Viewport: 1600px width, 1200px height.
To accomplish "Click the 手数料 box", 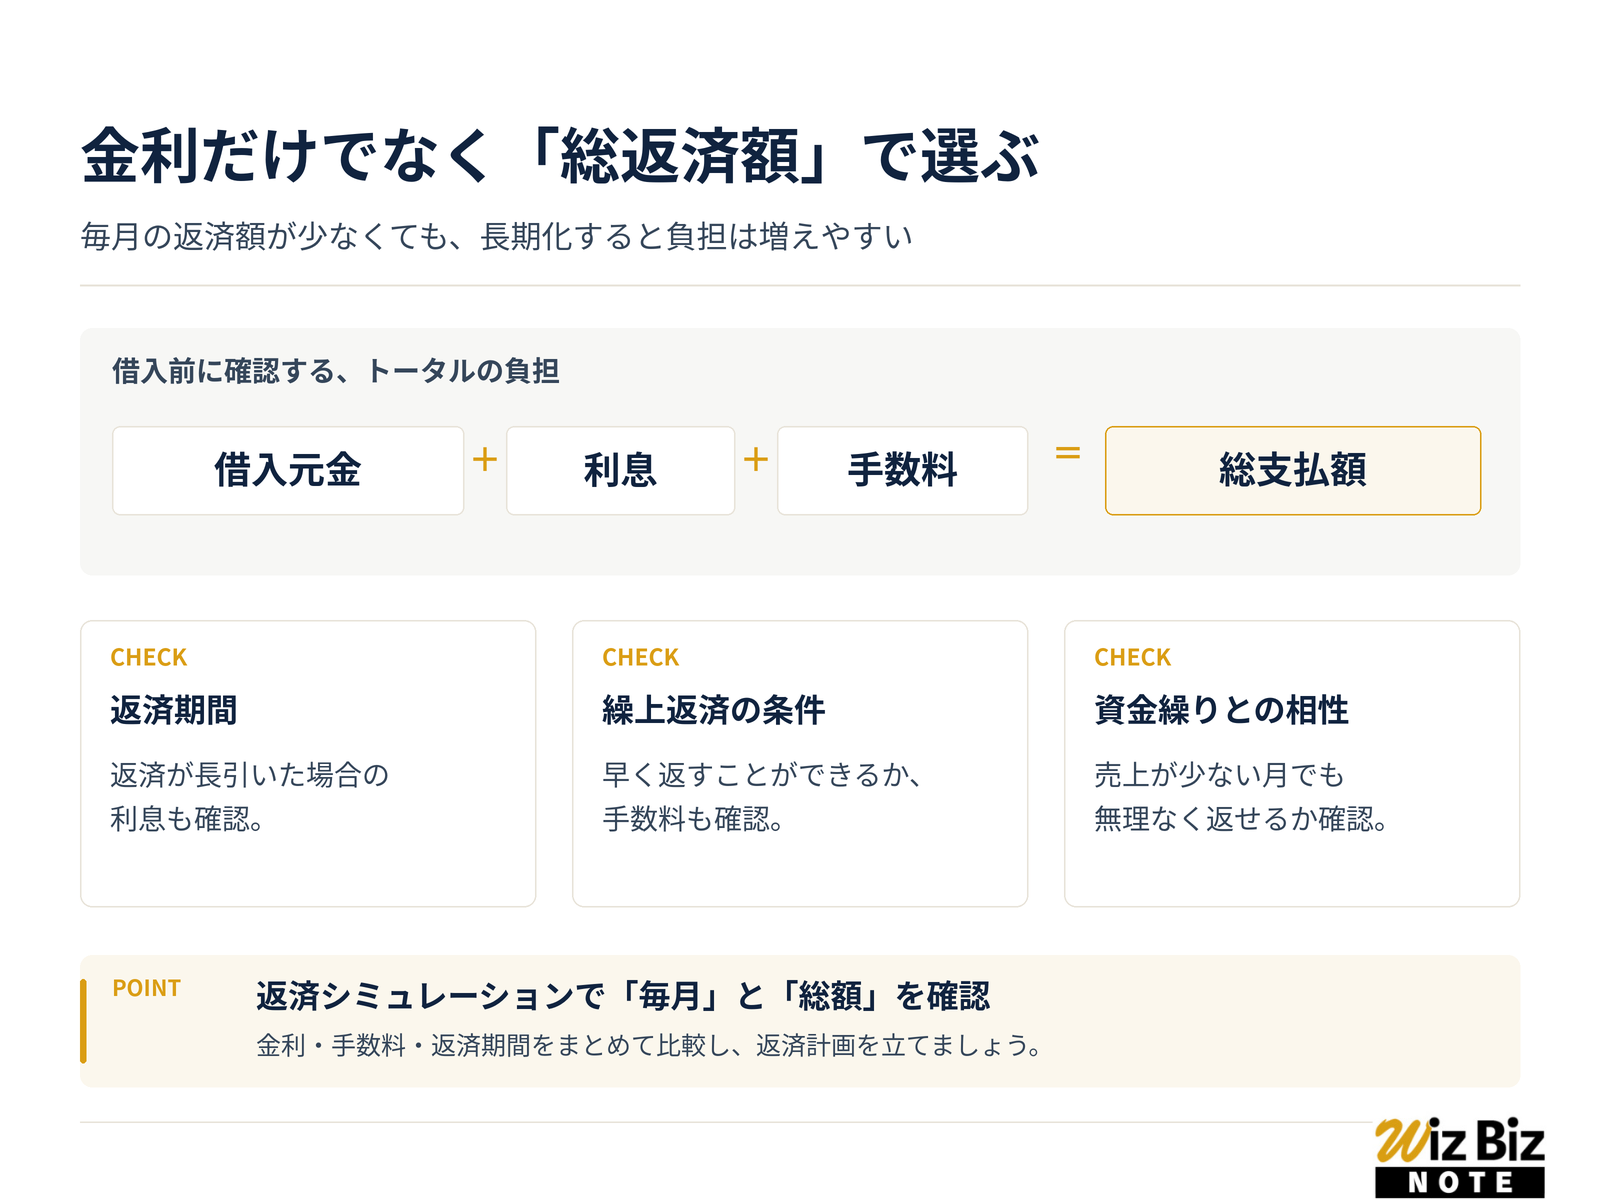I will (902, 471).
